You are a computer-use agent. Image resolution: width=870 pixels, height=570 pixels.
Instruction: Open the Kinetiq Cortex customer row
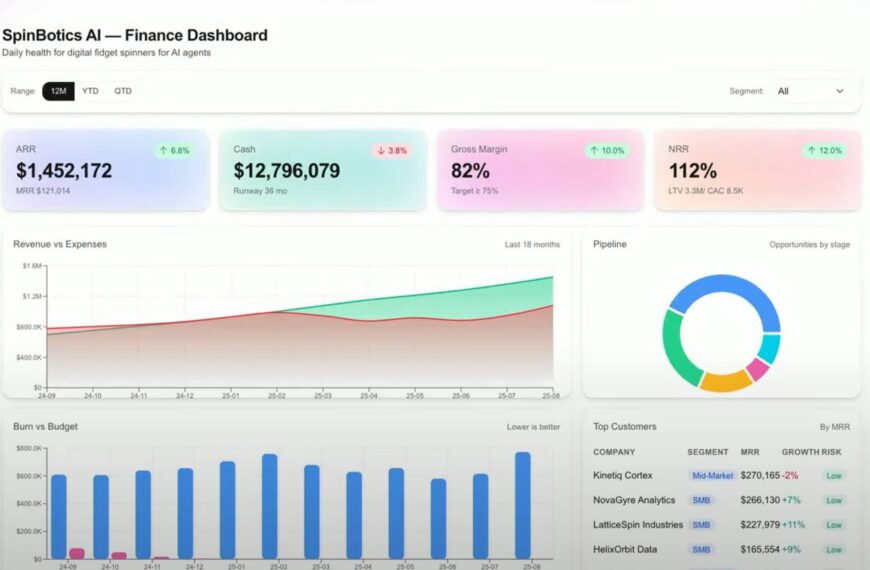pos(623,476)
